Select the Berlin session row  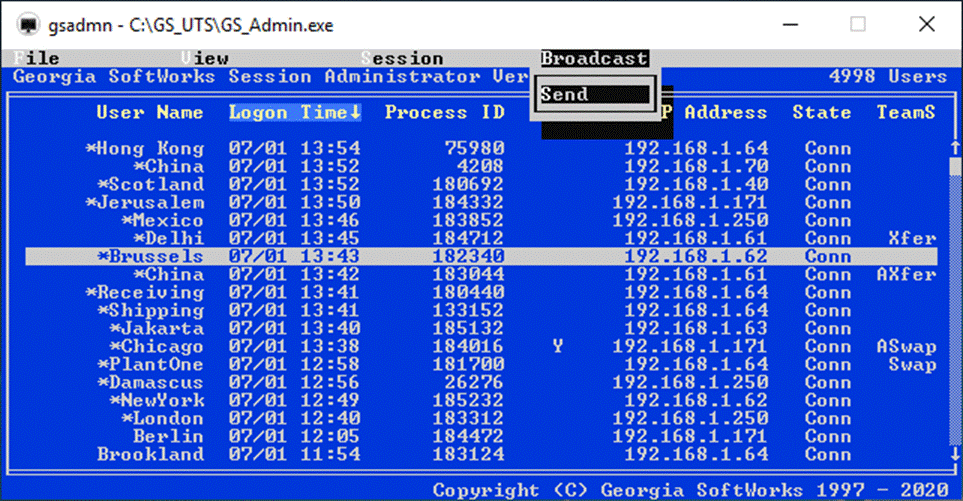point(482,436)
